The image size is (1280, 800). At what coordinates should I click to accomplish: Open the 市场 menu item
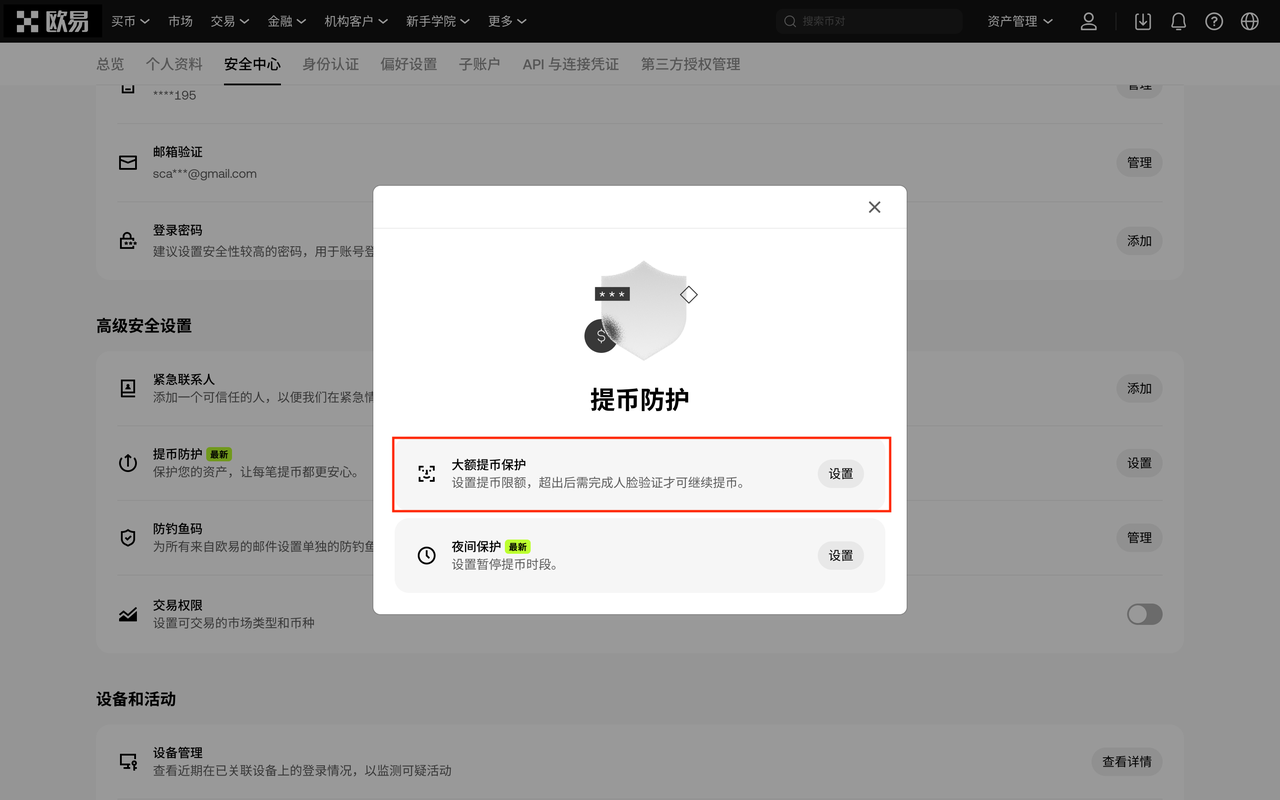(x=180, y=21)
